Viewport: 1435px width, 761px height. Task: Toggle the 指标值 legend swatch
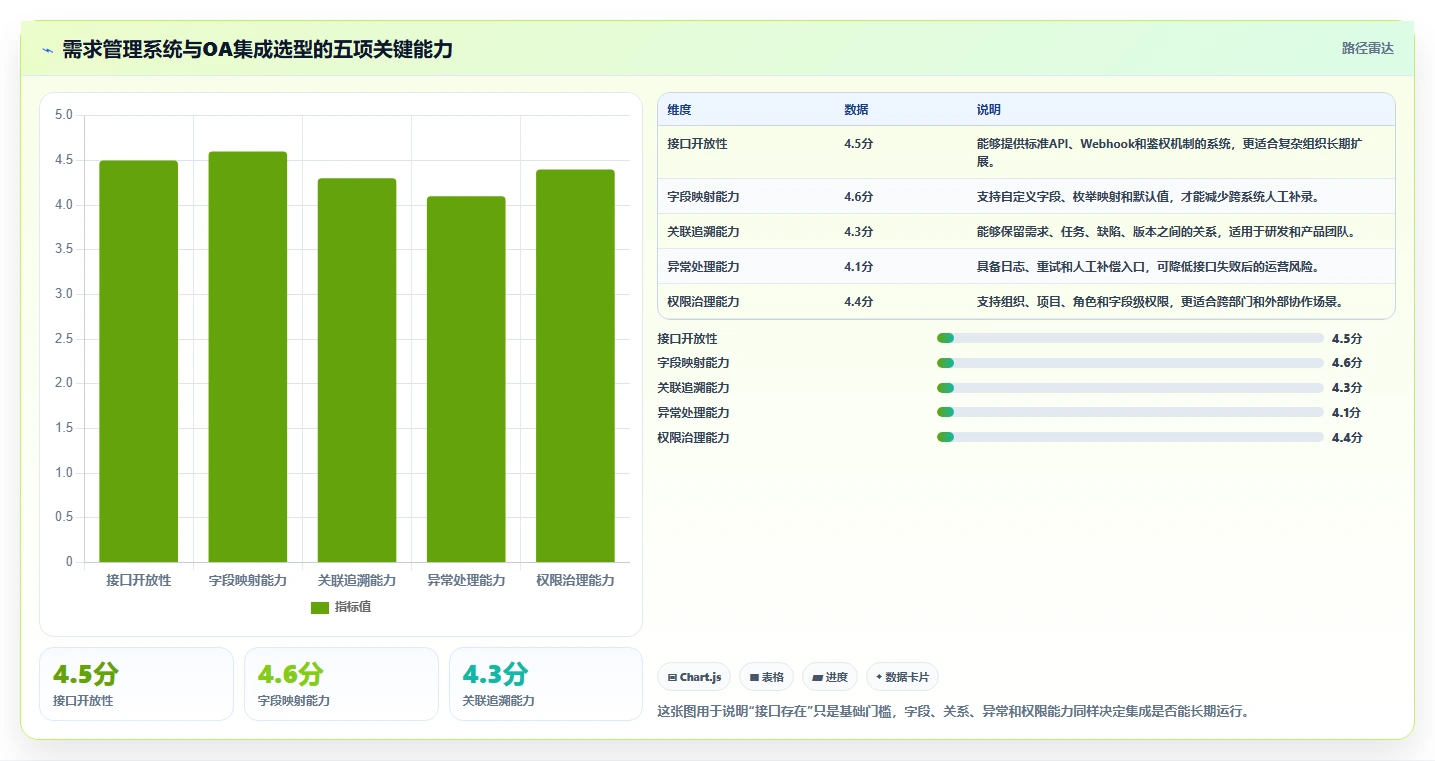tap(320, 607)
